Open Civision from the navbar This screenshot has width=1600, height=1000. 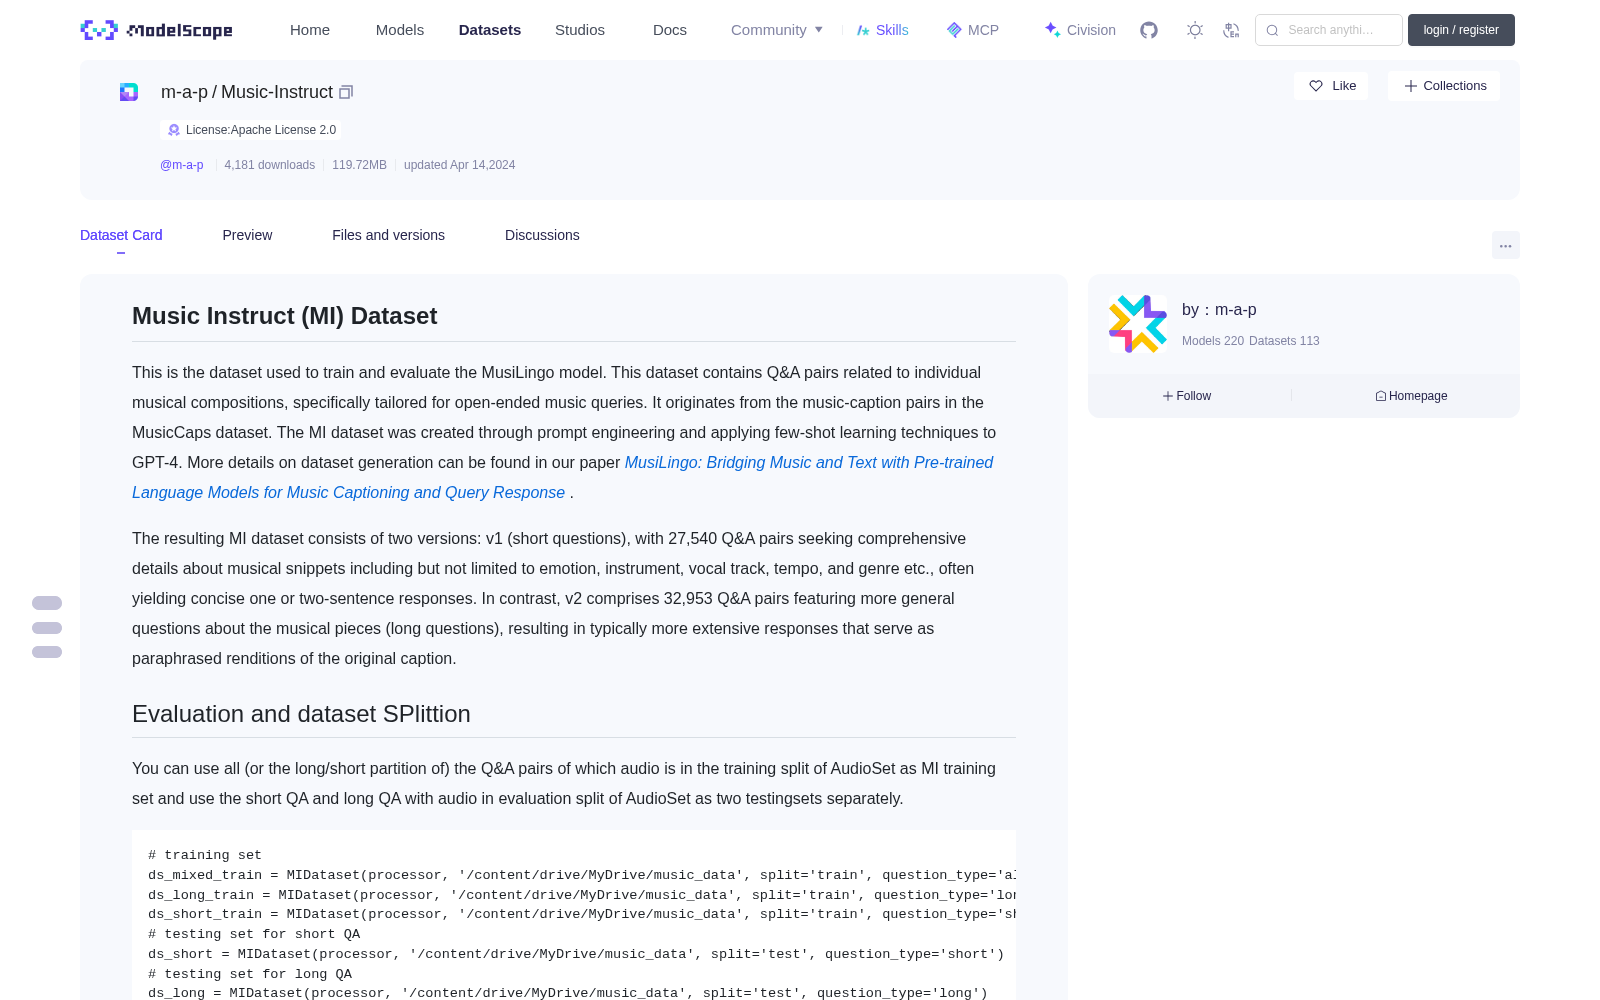click(x=1080, y=30)
